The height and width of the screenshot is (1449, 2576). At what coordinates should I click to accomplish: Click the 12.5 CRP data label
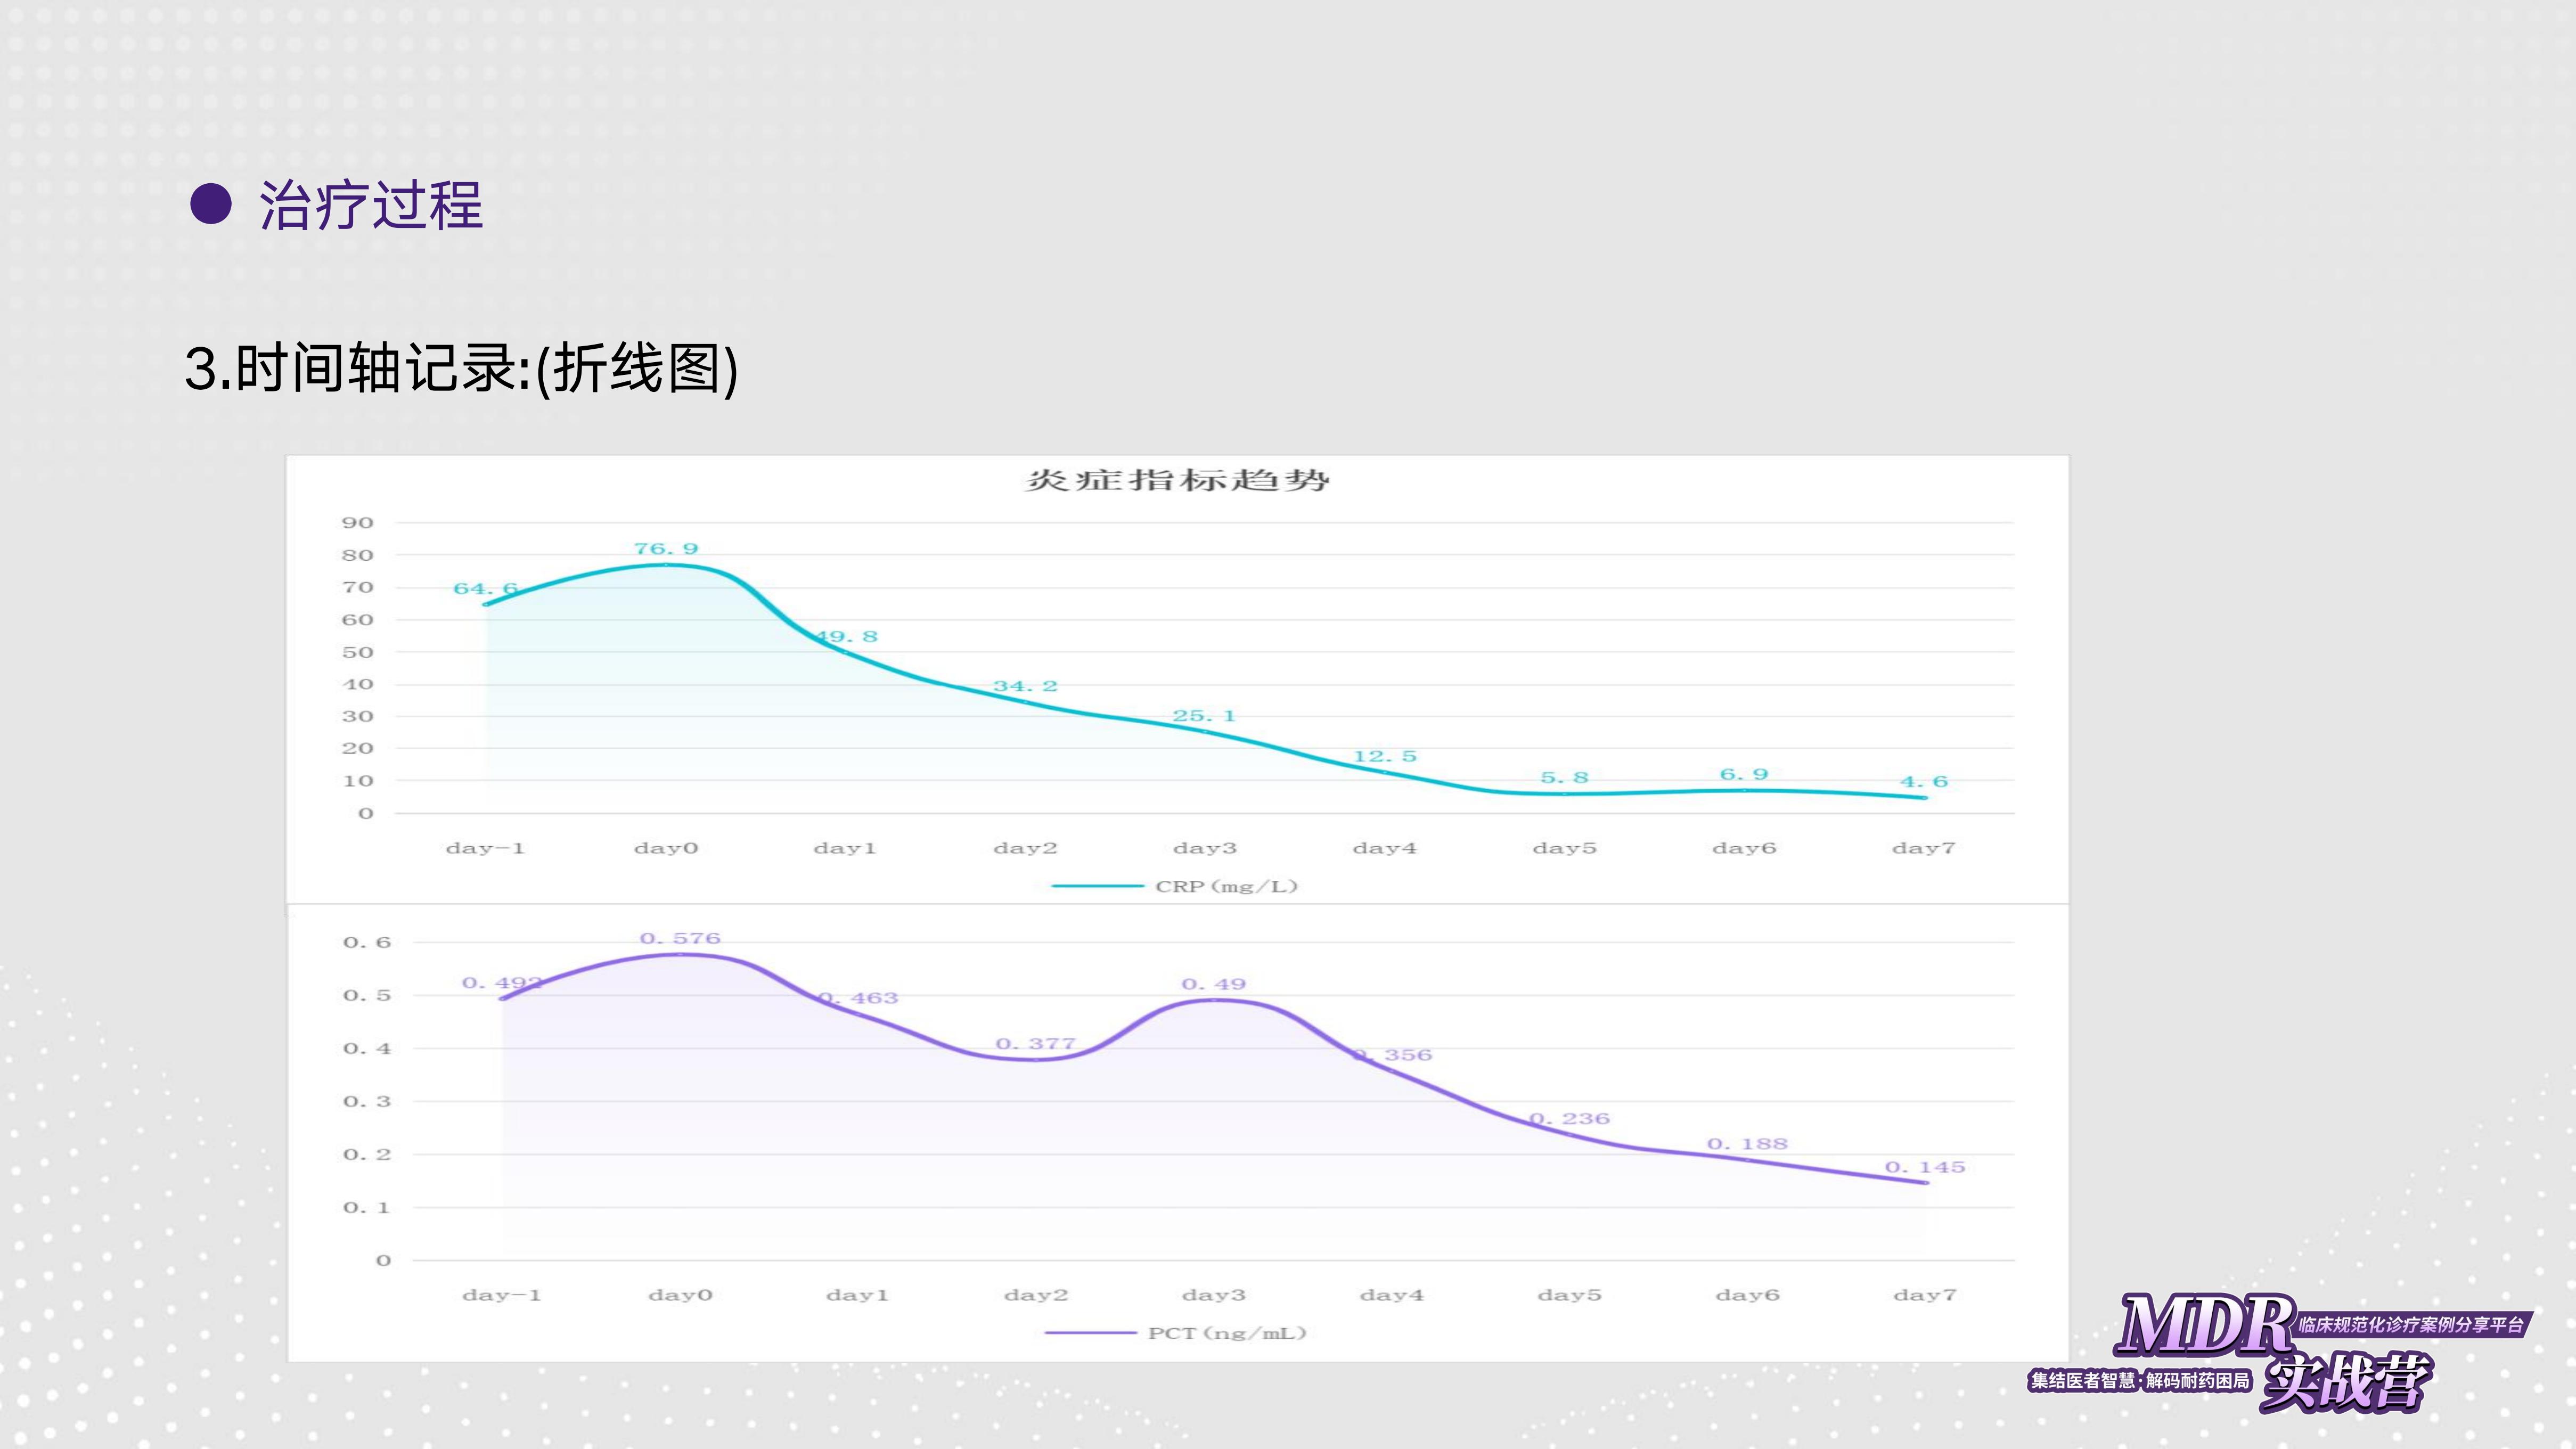coord(1385,756)
